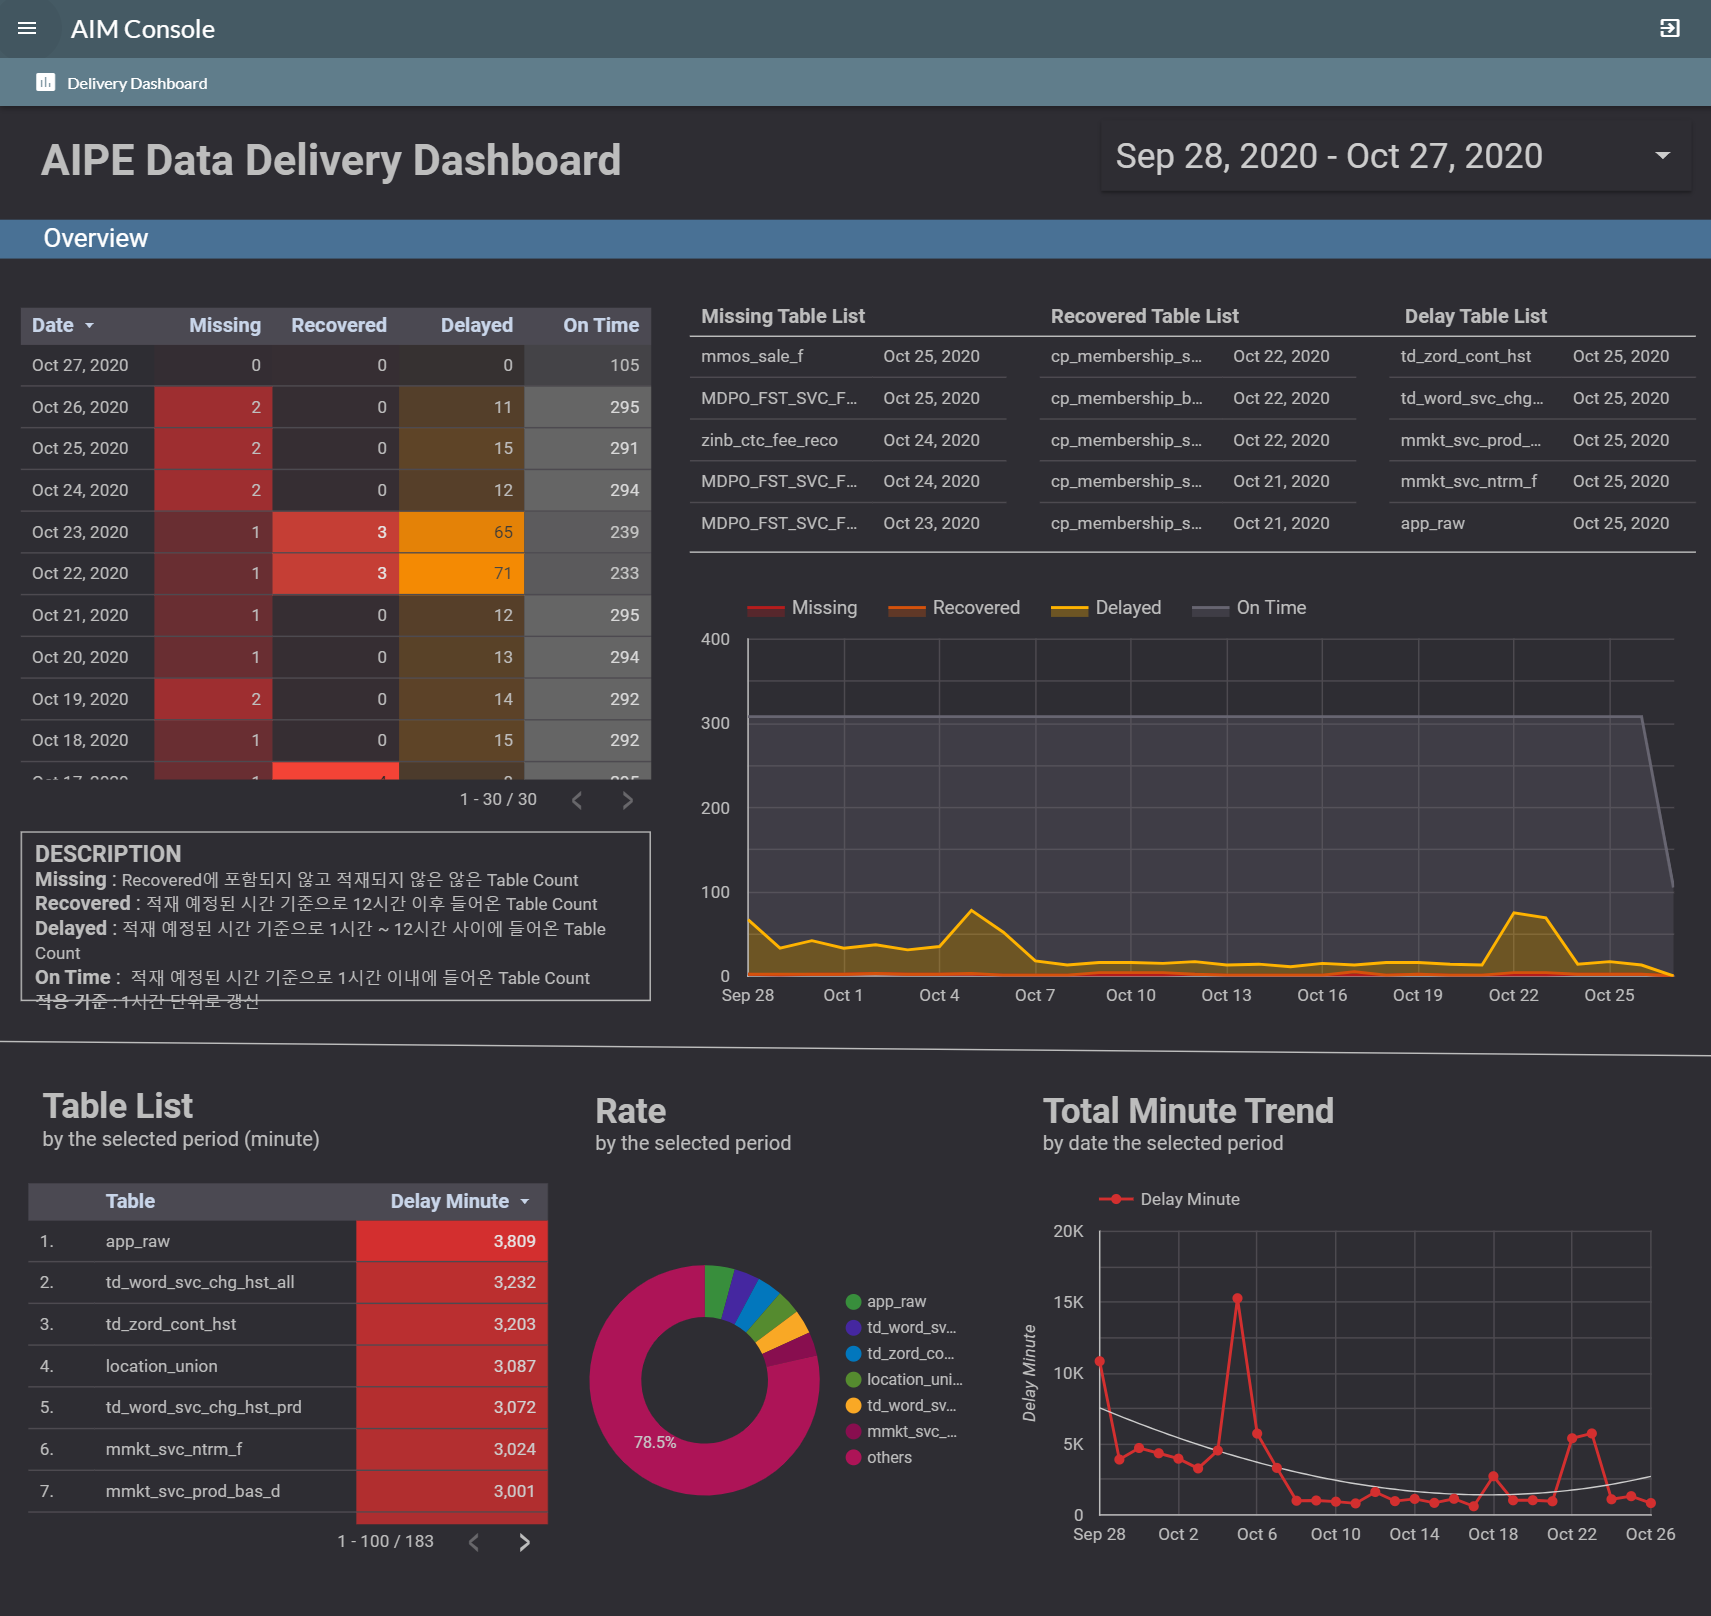This screenshot has width=1711, height=1616.
Task: Sort by Date column header arrow
Action: [89, 326]
